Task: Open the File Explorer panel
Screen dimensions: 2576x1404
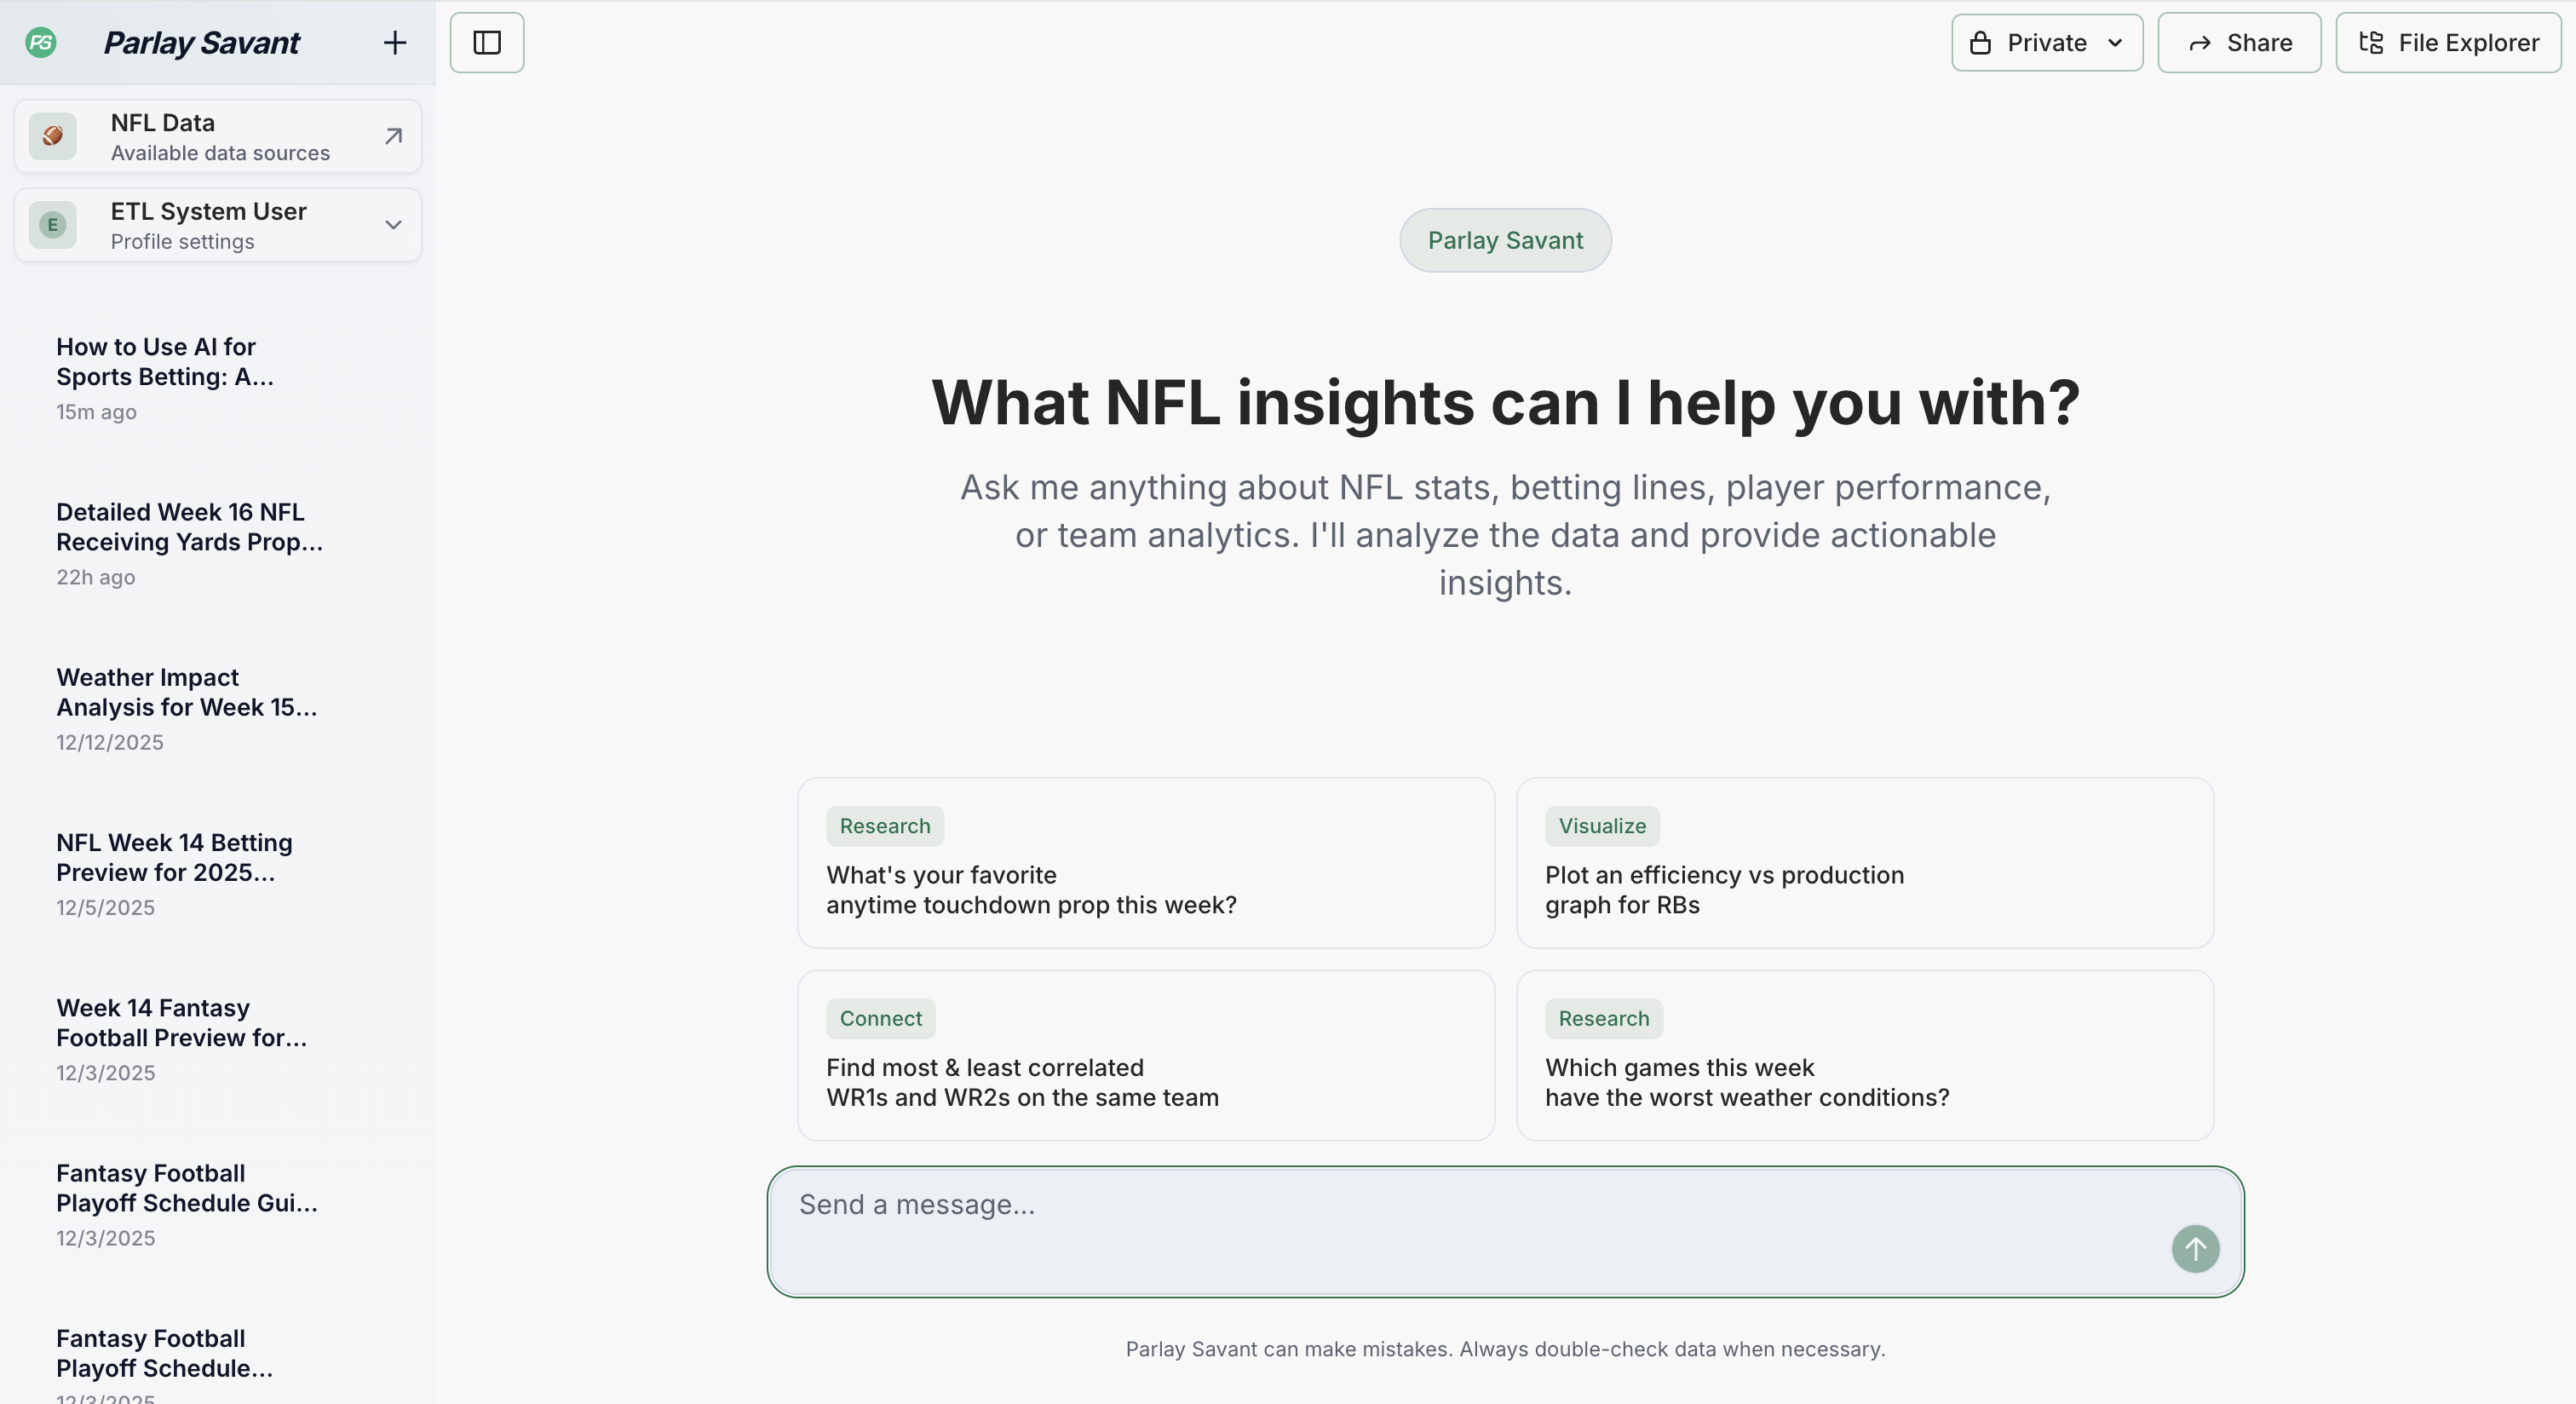Action: coord(2448,43)
